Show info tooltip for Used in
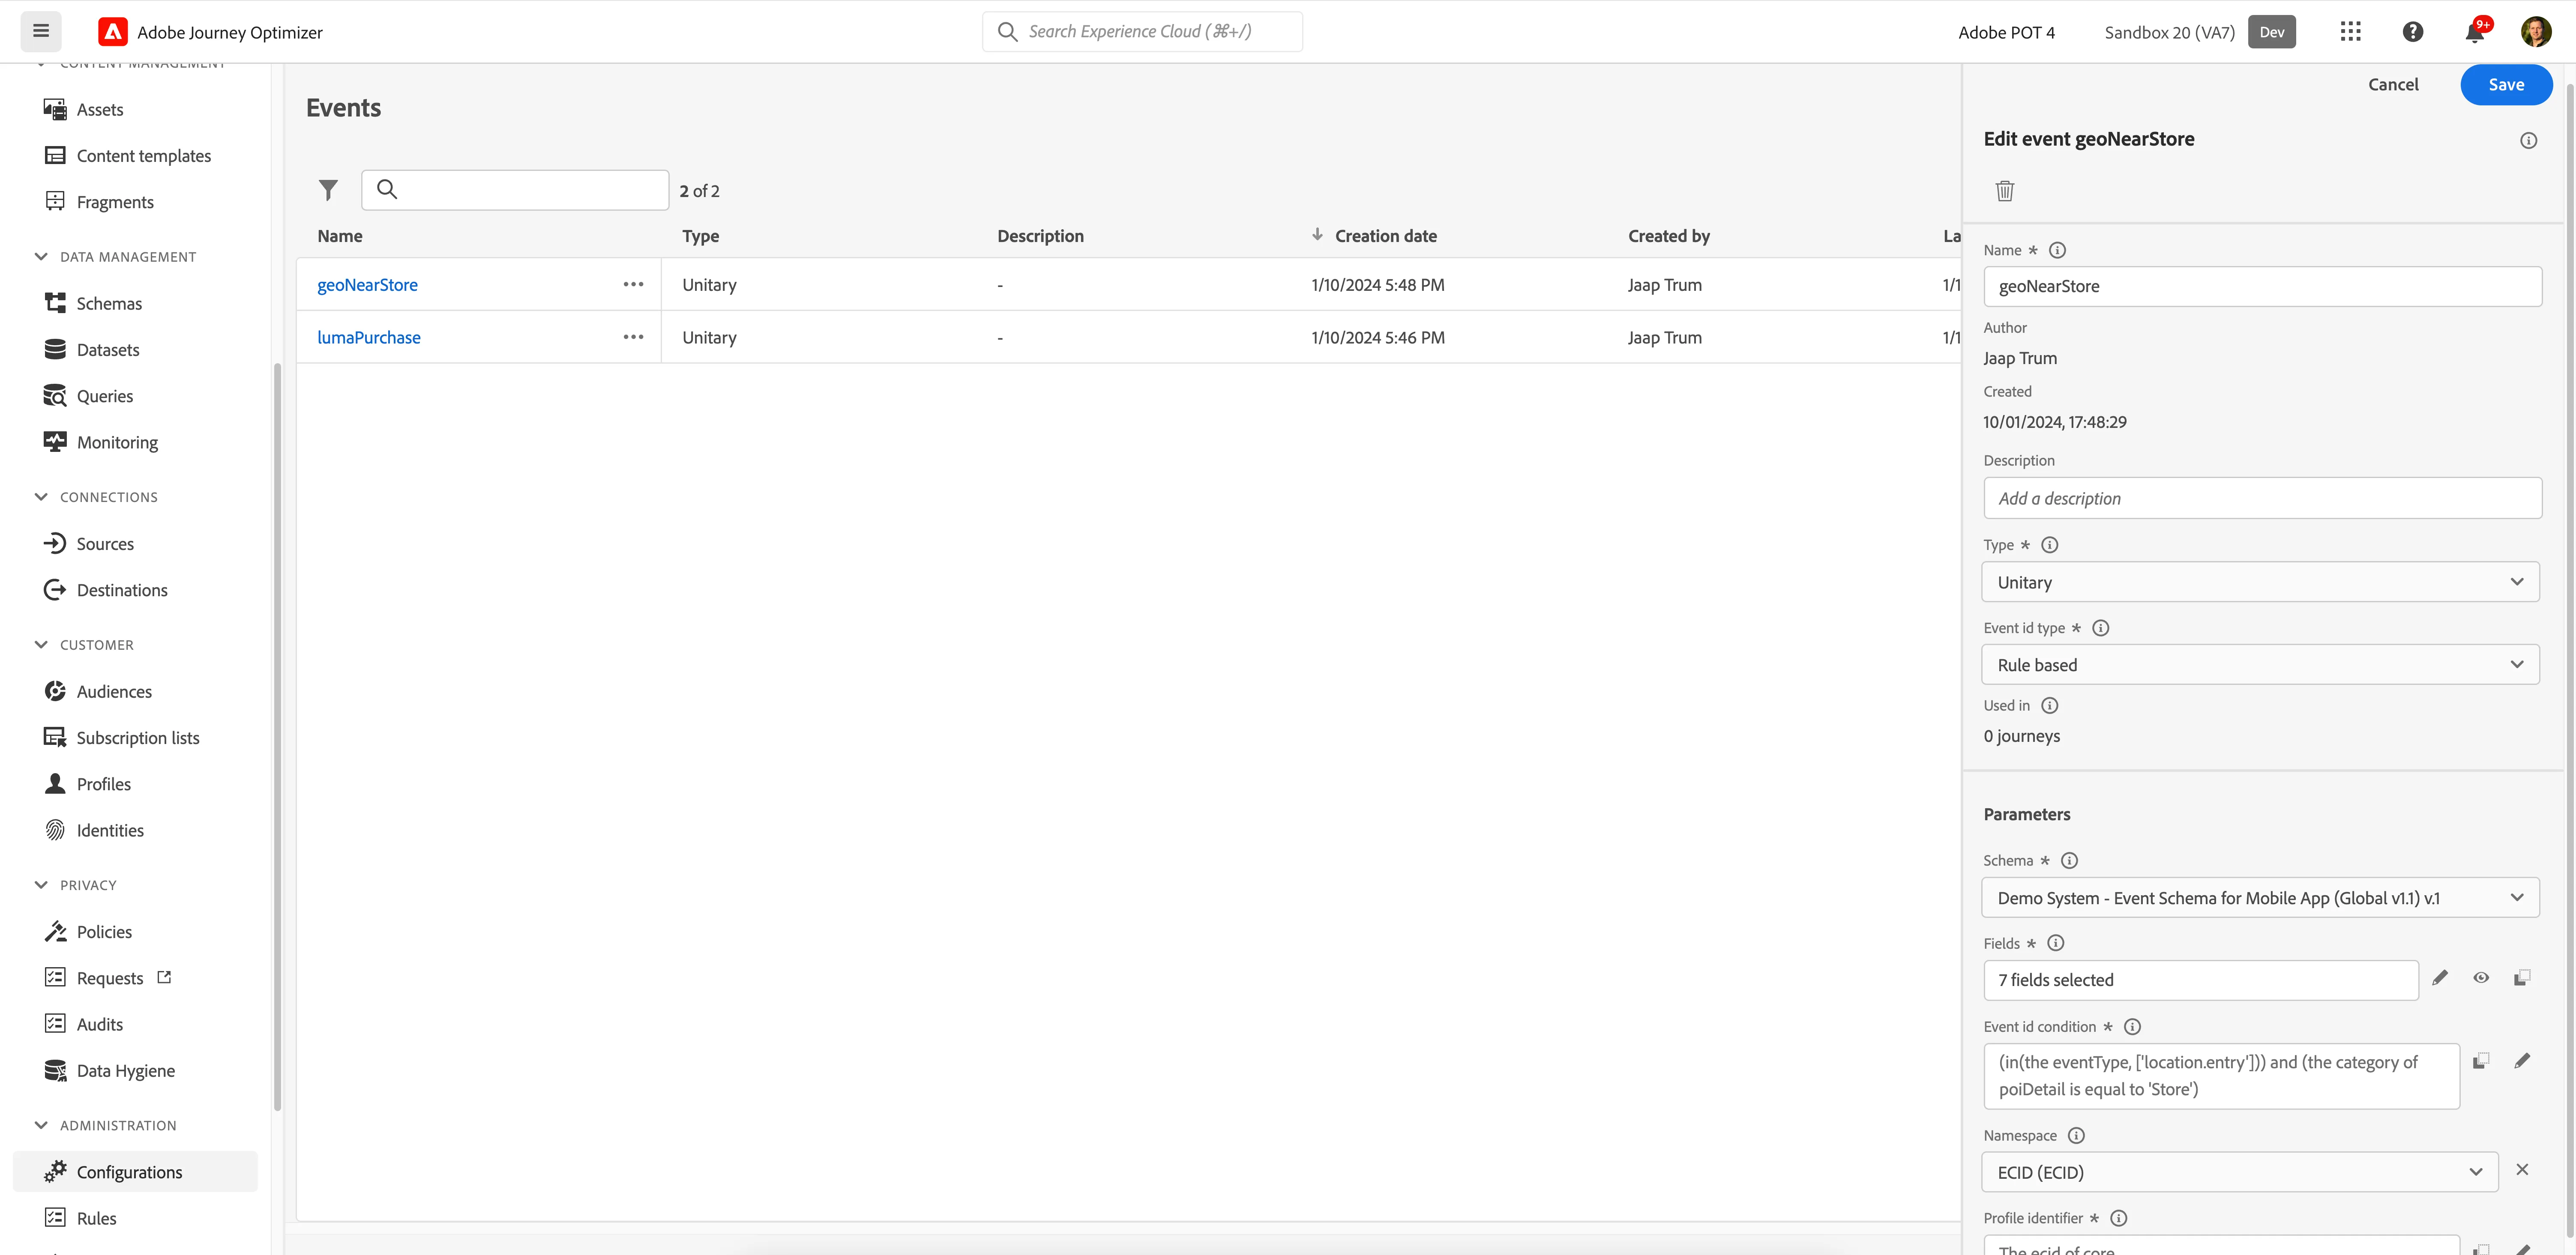The width and height of the screenshot is (2576, 1255). [x=2049, y=706]
